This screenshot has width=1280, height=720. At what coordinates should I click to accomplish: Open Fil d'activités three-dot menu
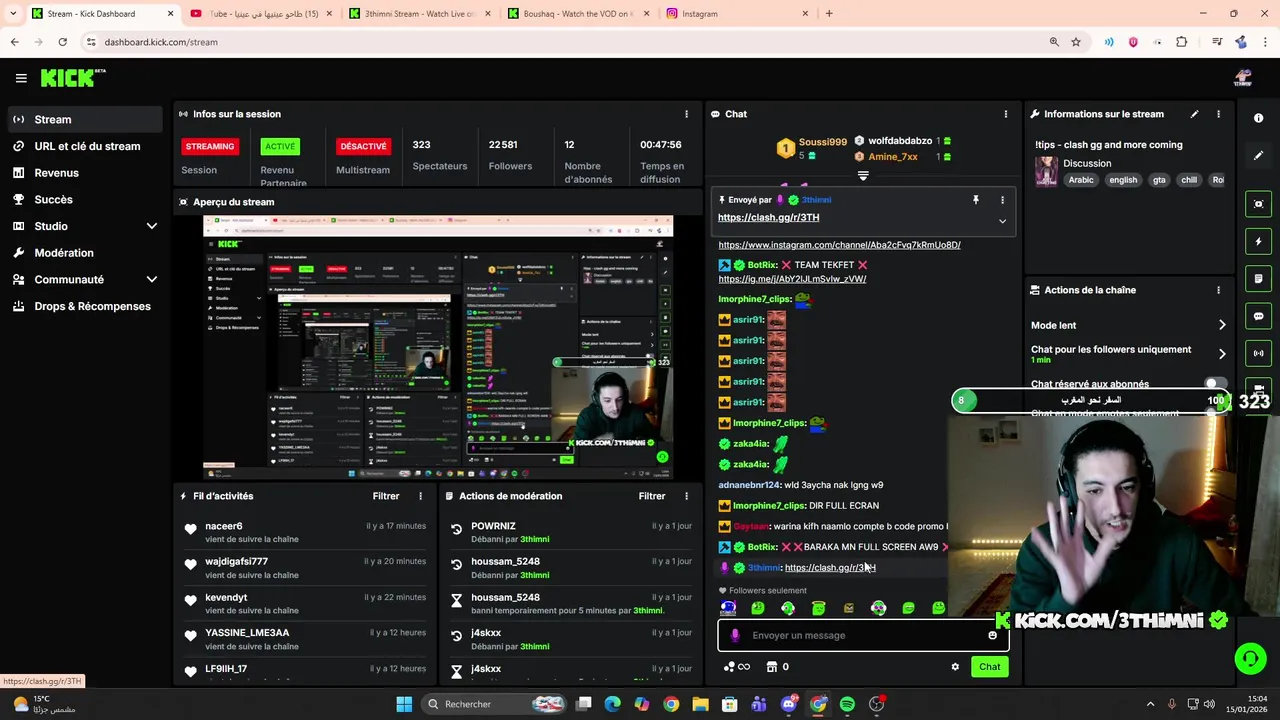(420, 496)
